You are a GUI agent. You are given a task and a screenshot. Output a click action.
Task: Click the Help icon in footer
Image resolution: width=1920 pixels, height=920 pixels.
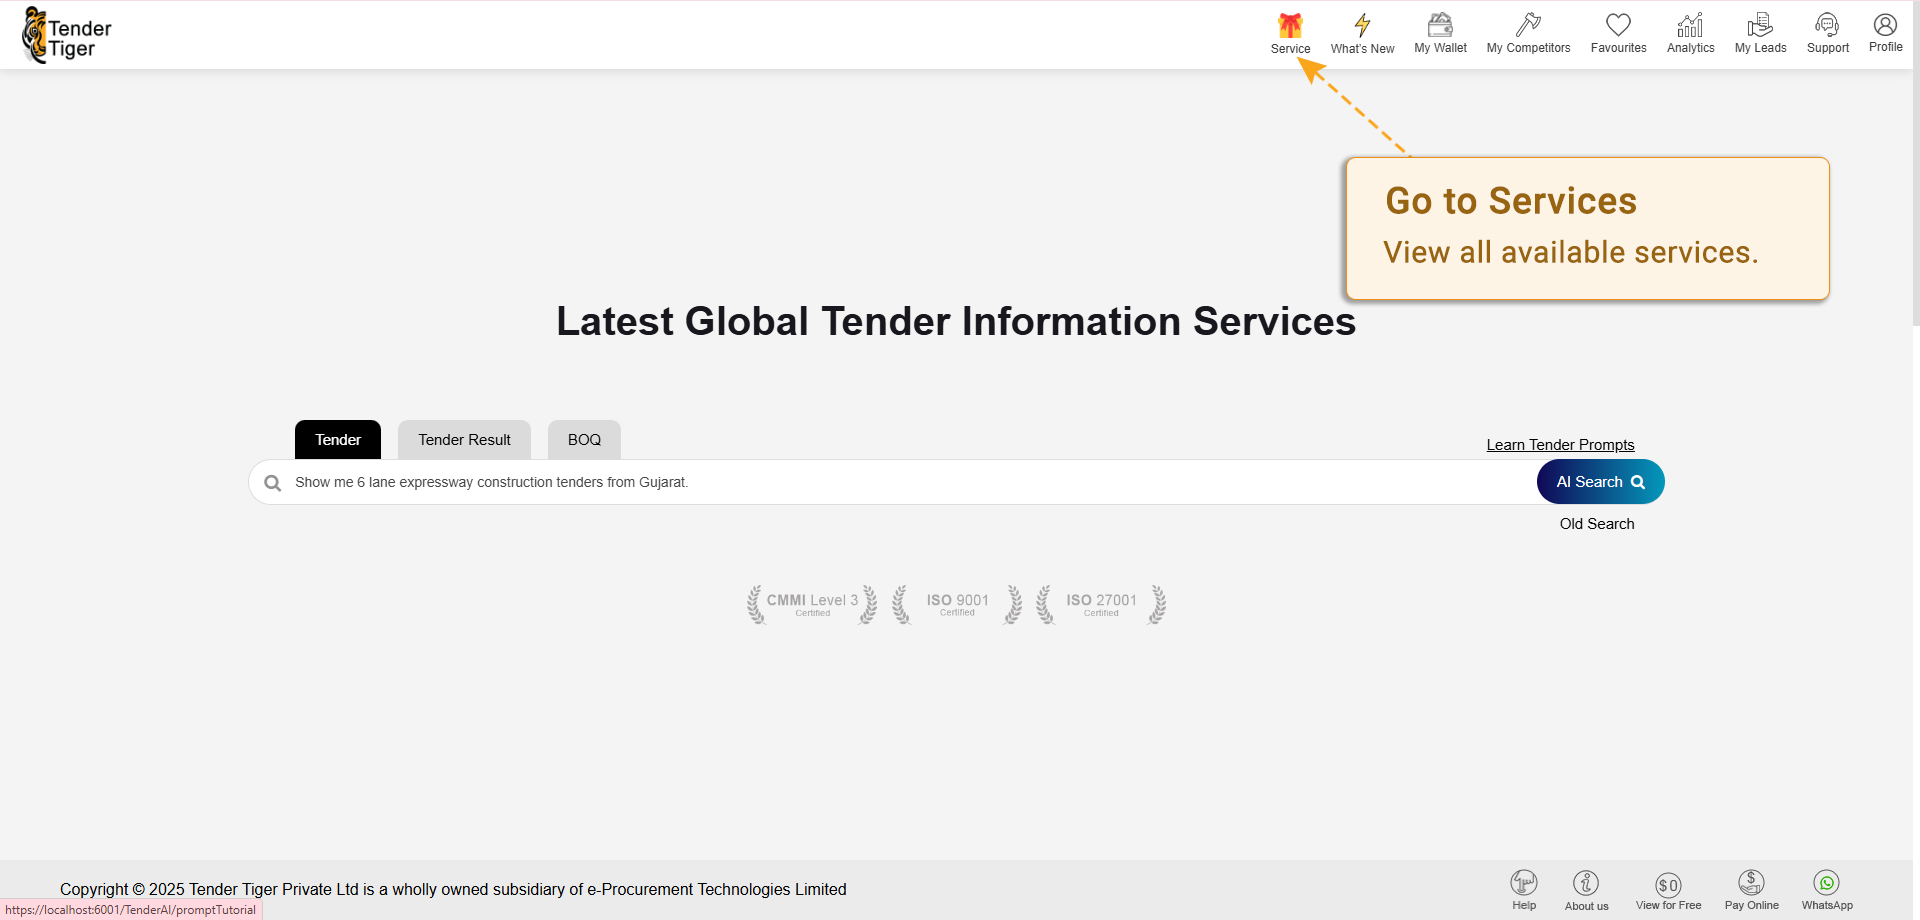tap(1524, 883)
